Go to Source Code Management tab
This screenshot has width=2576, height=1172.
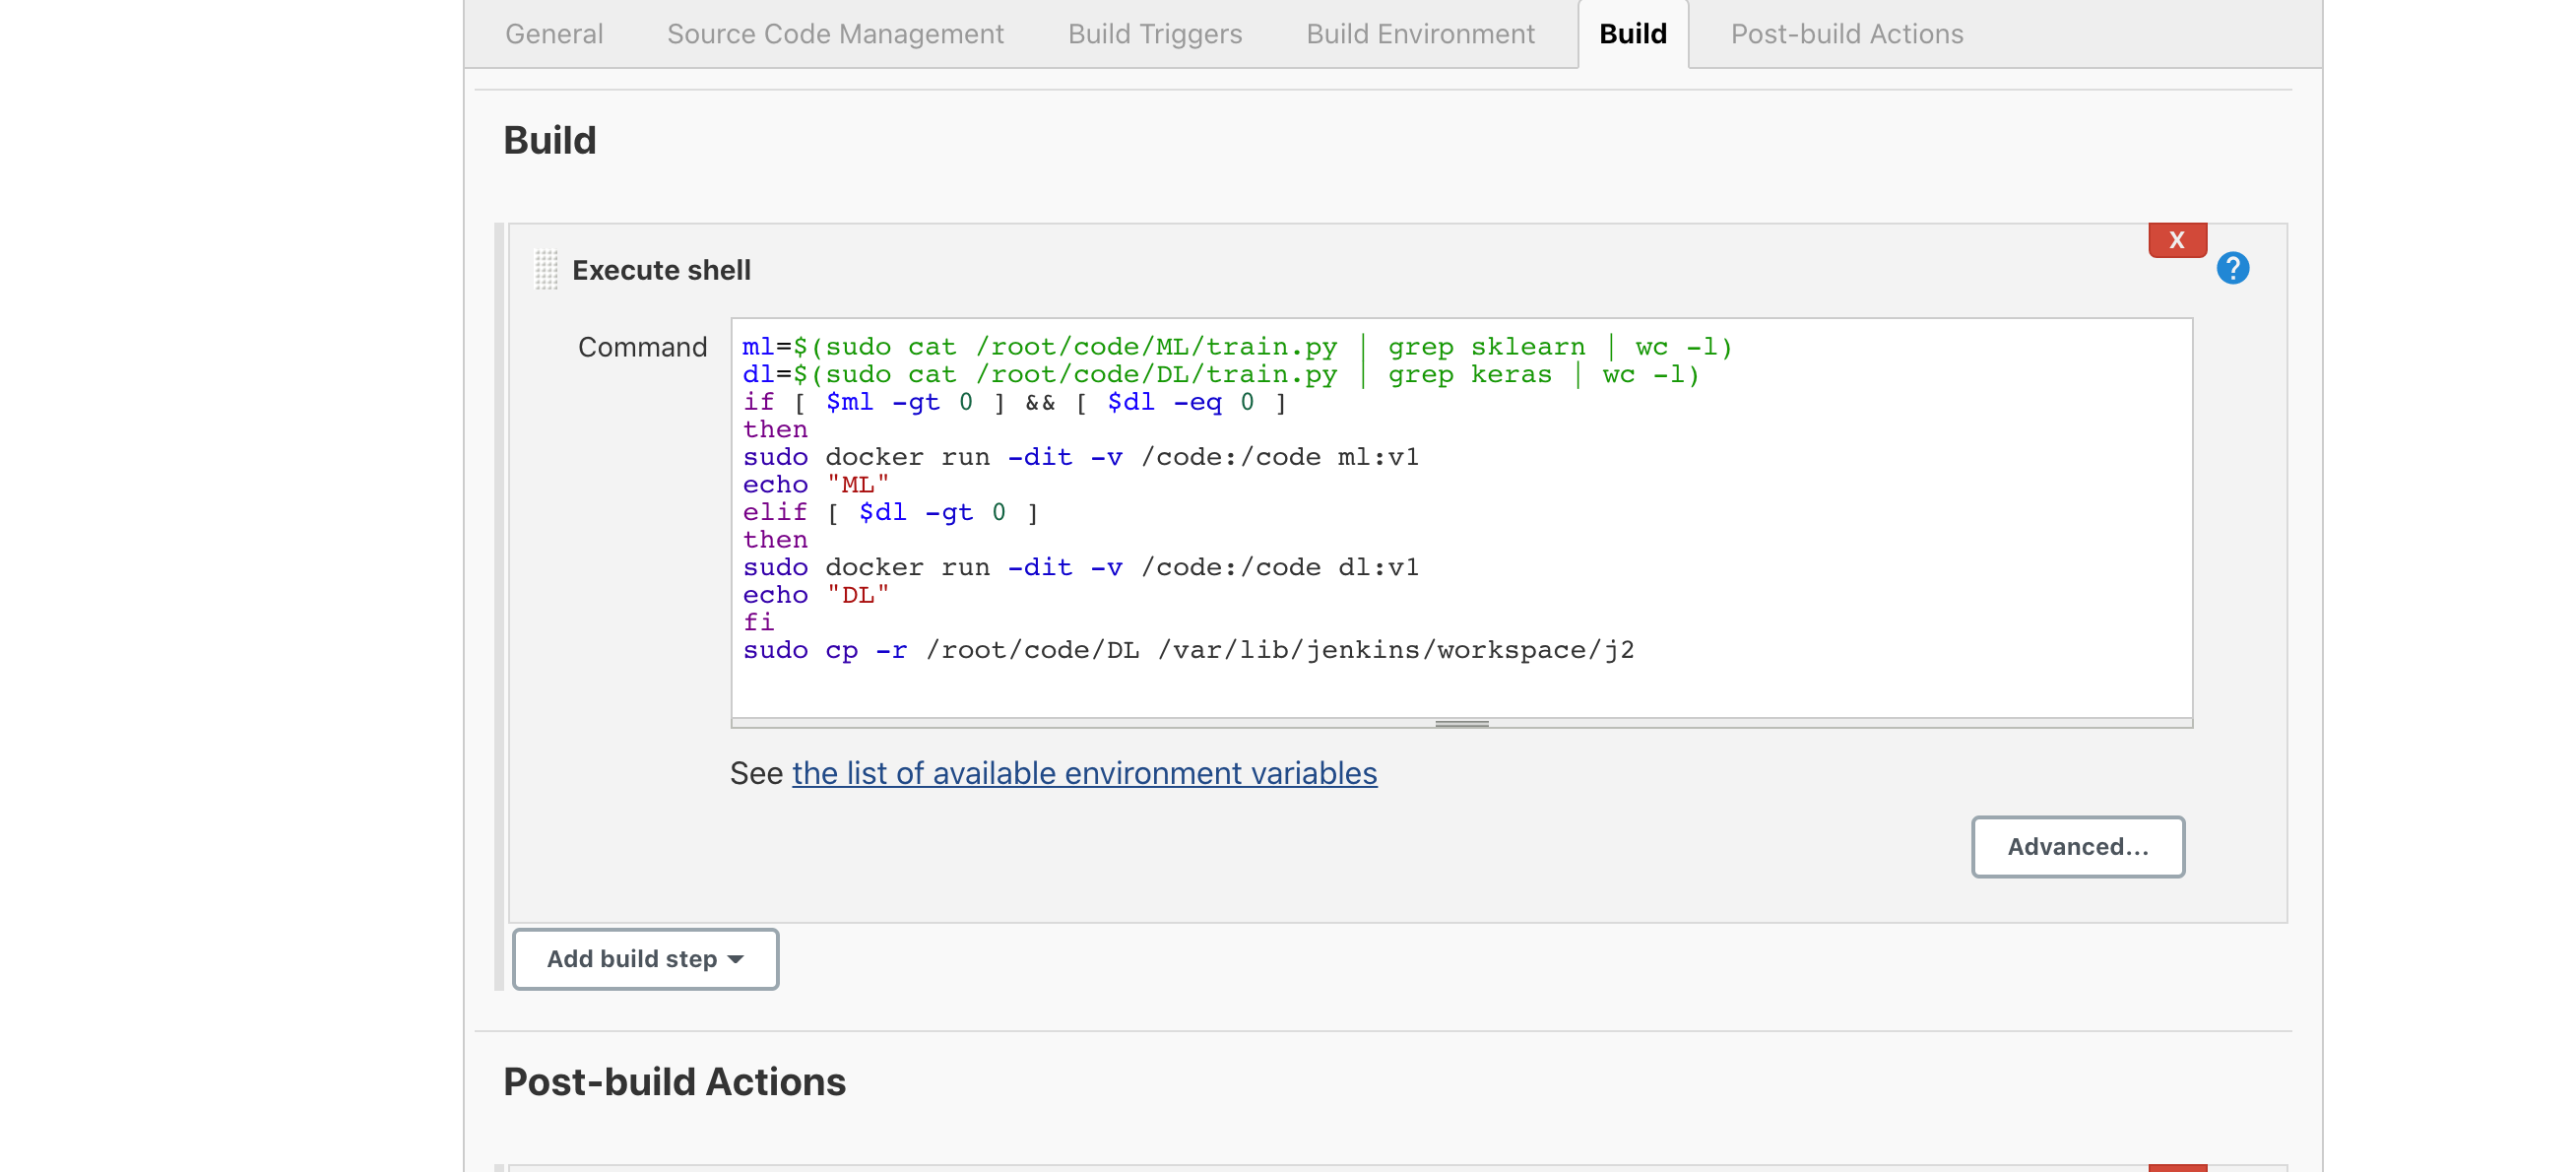[835, 34]
